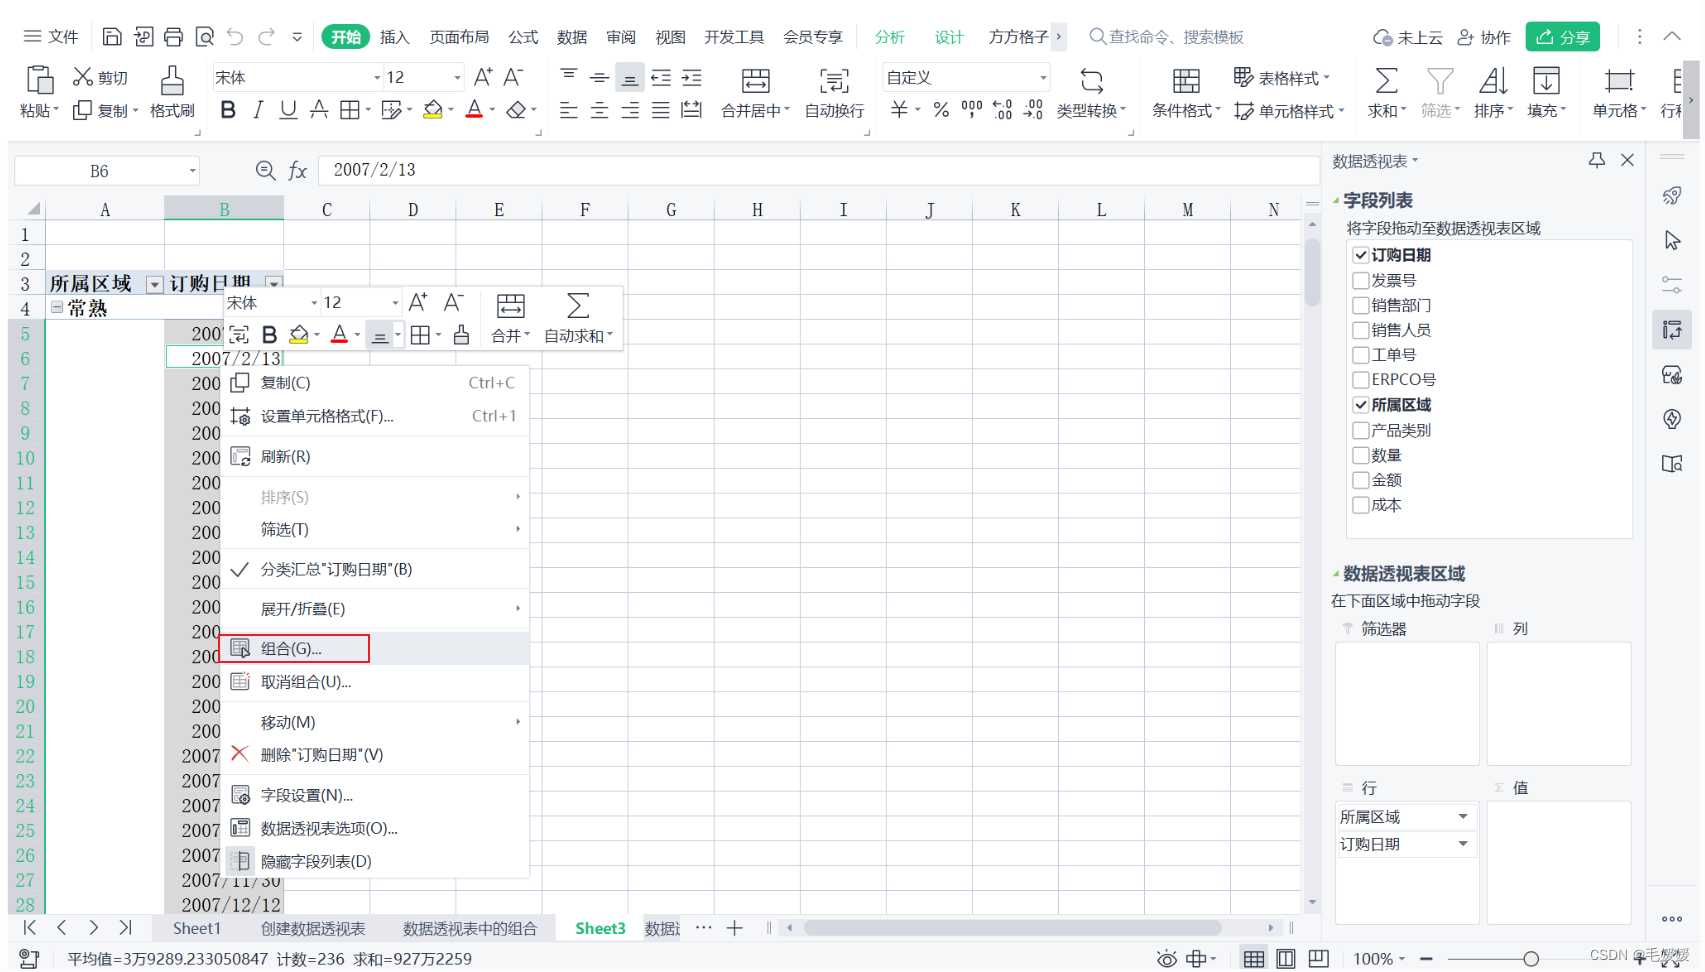Collapse the 常熟 group in row 4

(x=57, y=308)
